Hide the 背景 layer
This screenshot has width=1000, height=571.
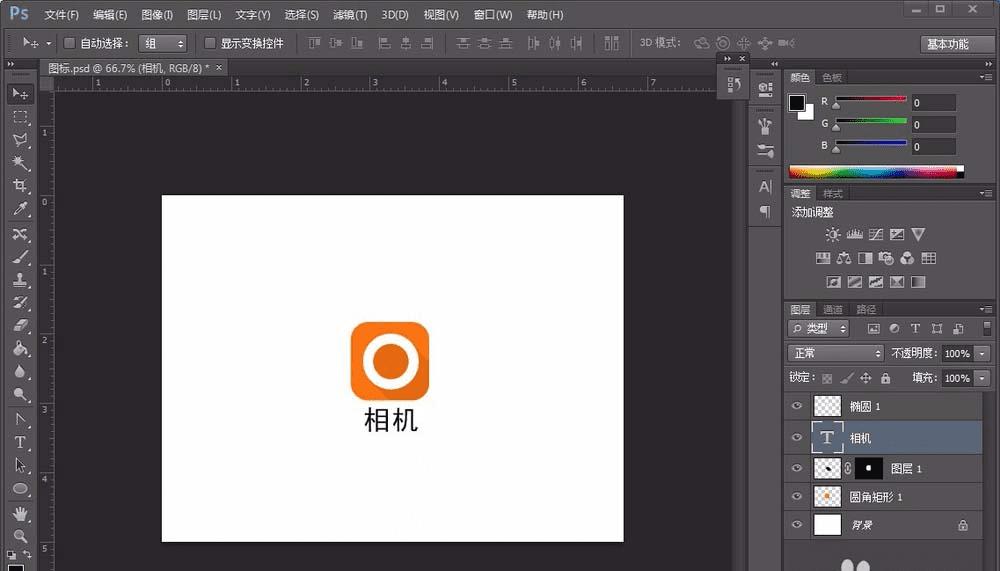tap(797, 525)
